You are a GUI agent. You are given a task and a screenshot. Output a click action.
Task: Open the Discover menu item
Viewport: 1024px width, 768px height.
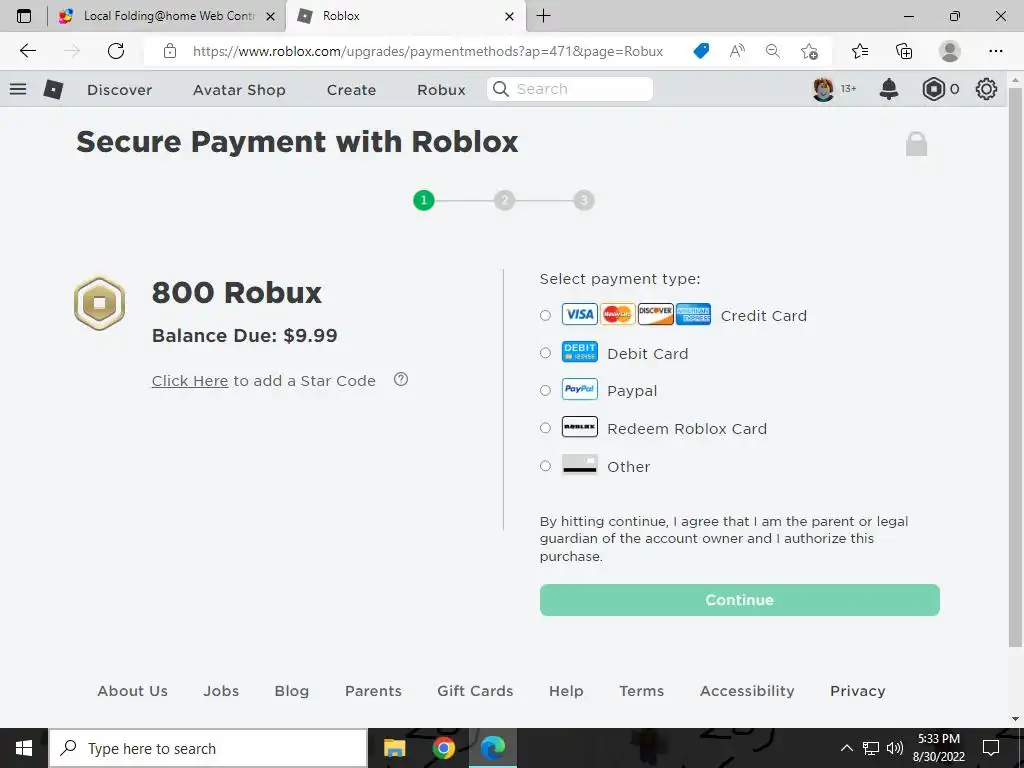point(120,89)
